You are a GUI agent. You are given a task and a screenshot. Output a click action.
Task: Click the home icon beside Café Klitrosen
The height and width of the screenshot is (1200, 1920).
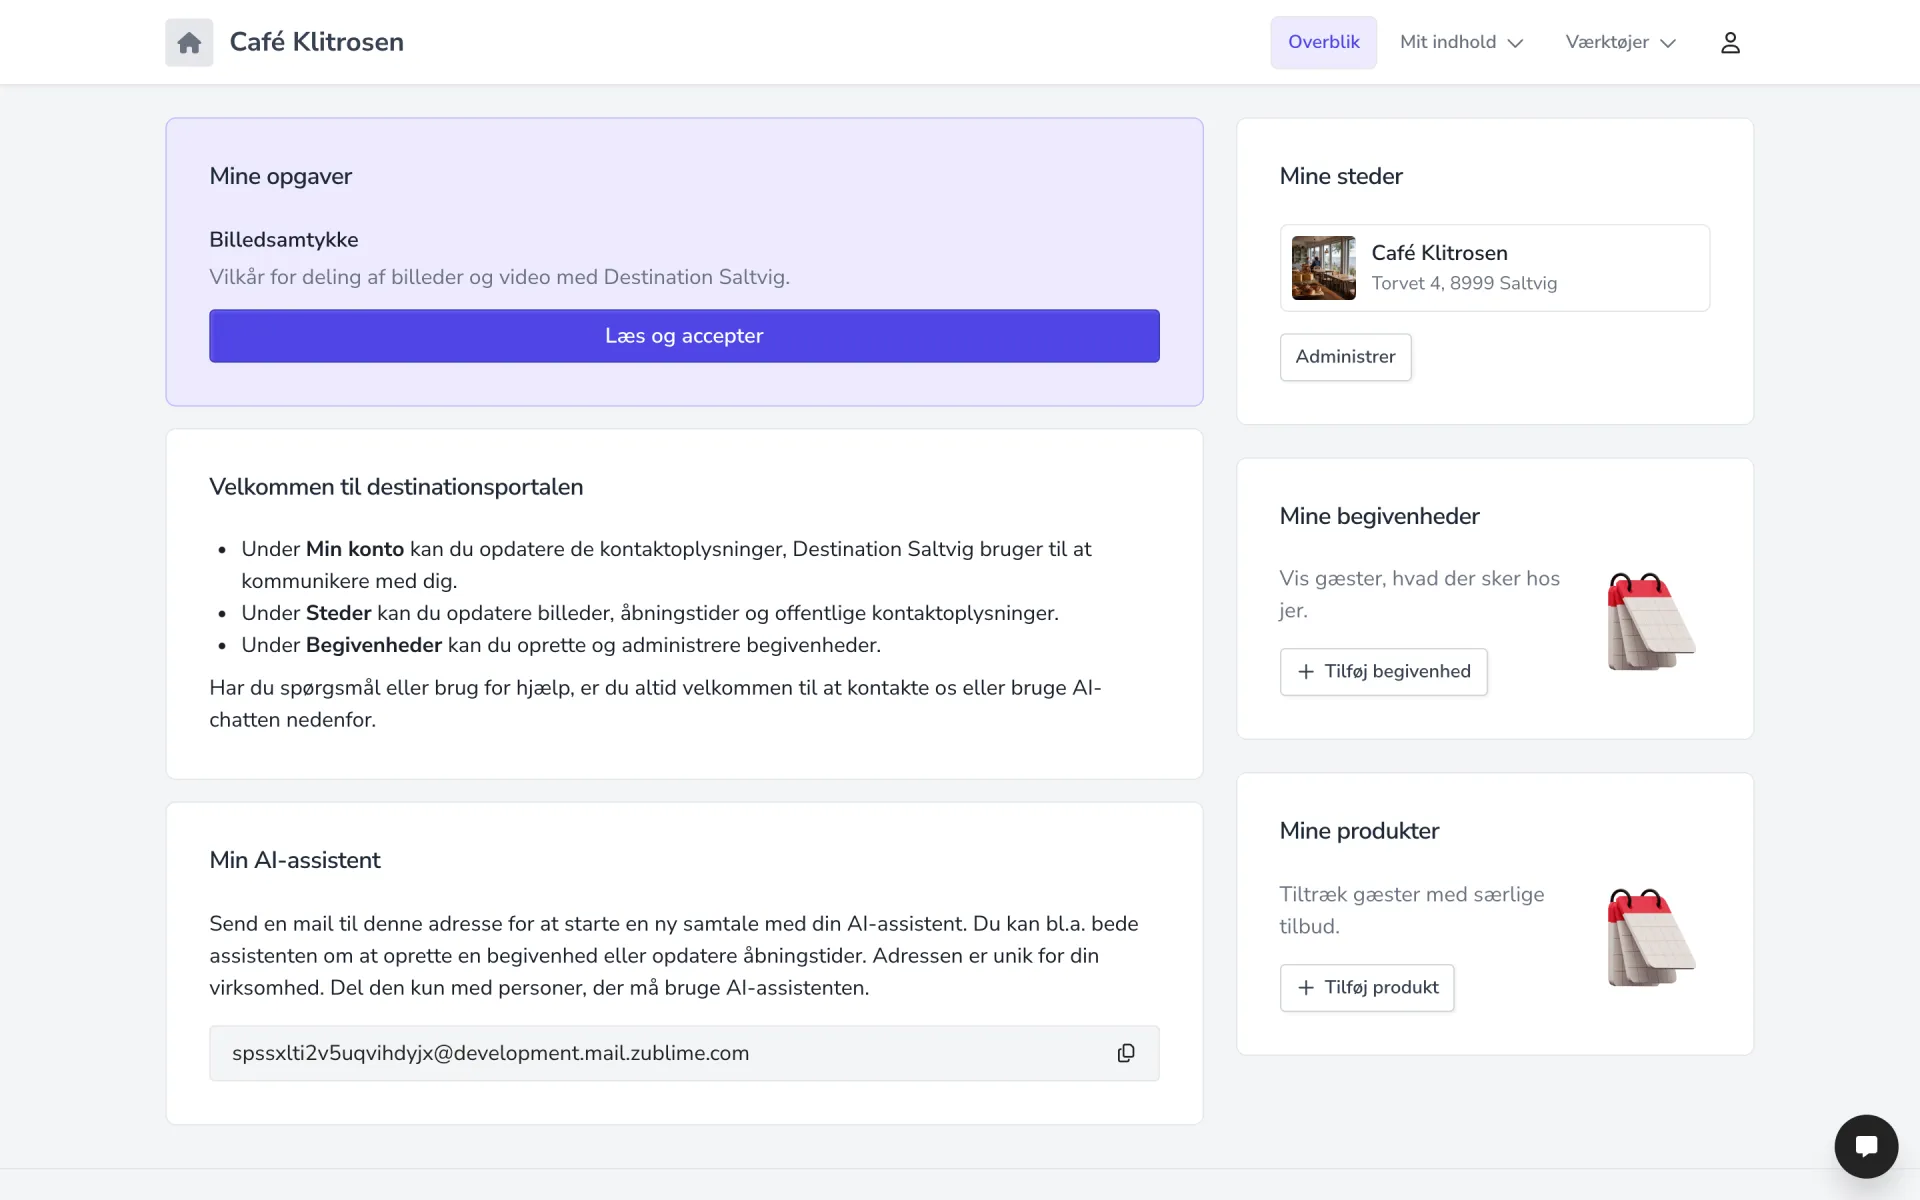(x=189, y=42)
